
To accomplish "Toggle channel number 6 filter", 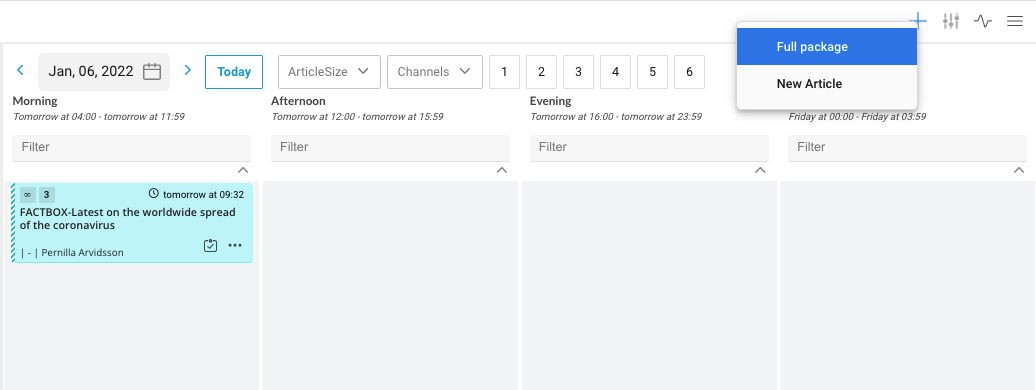I will (690, 72).
